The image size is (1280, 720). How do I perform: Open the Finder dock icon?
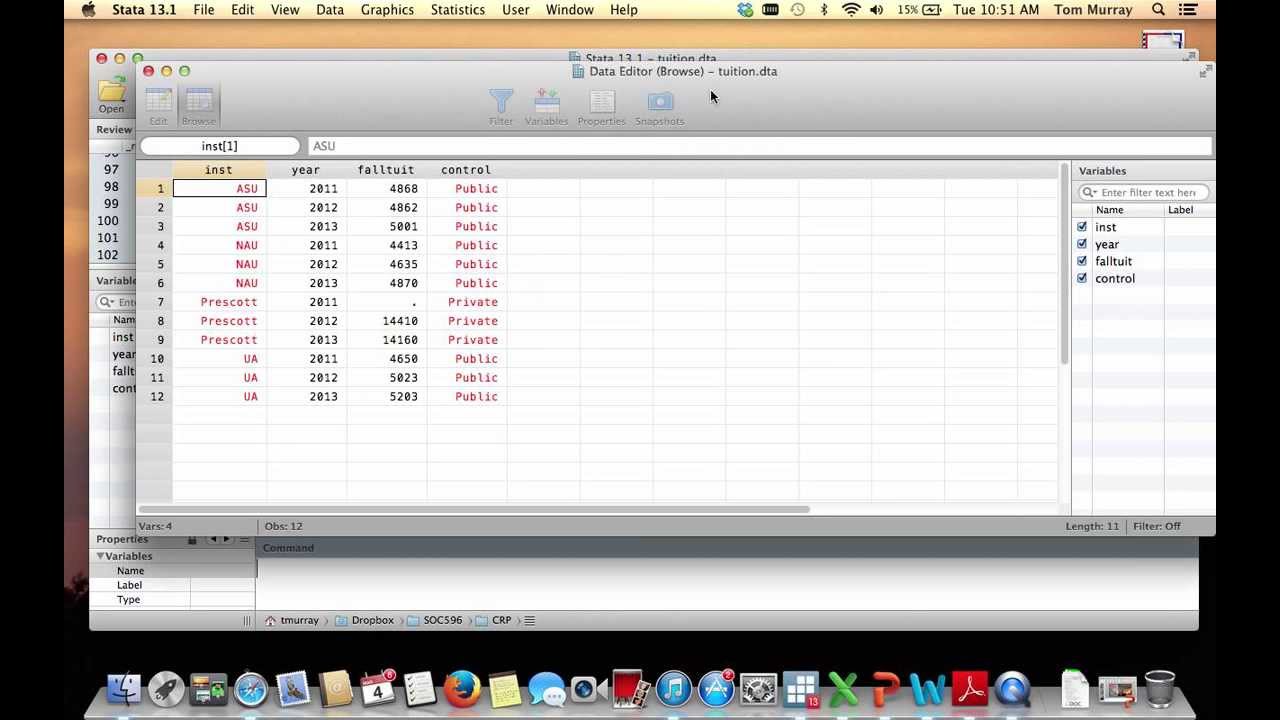(124, 689)
